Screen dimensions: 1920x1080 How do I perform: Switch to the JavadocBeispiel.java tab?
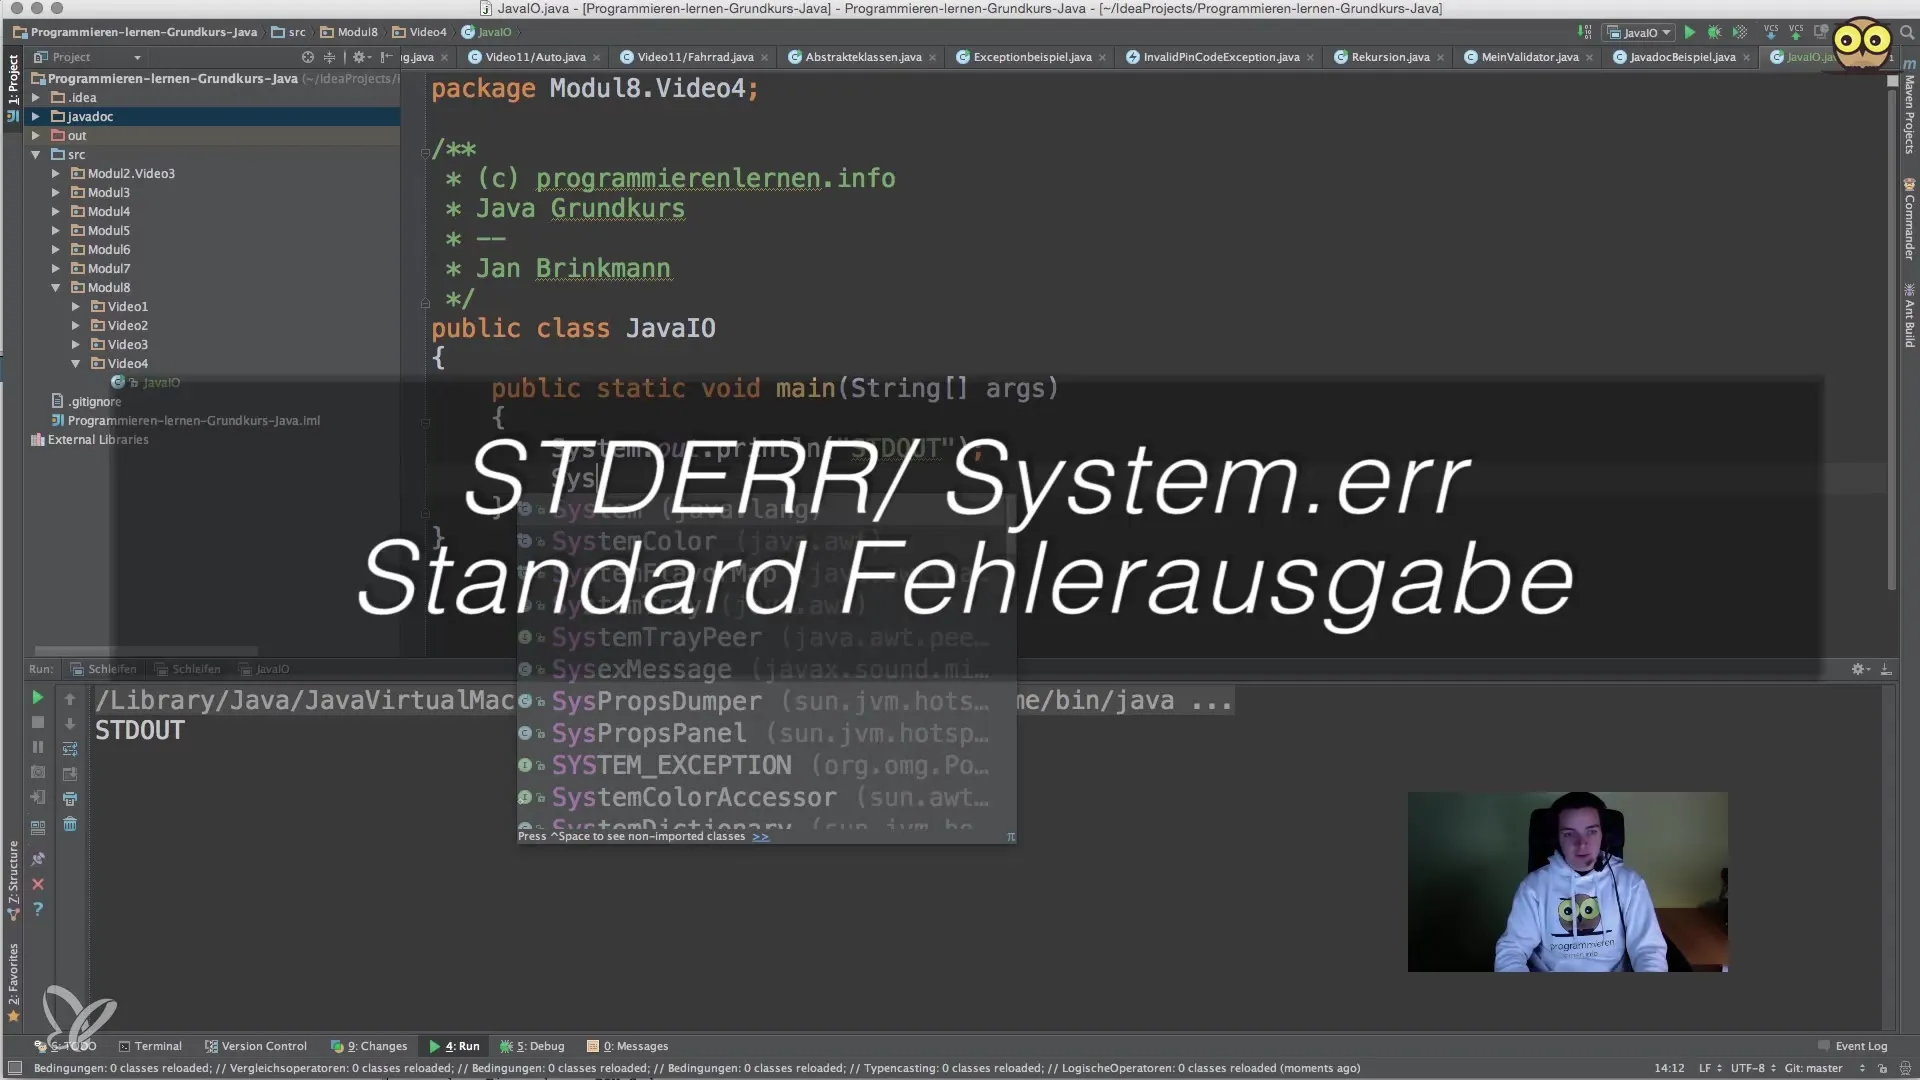tap(1682, 57)
